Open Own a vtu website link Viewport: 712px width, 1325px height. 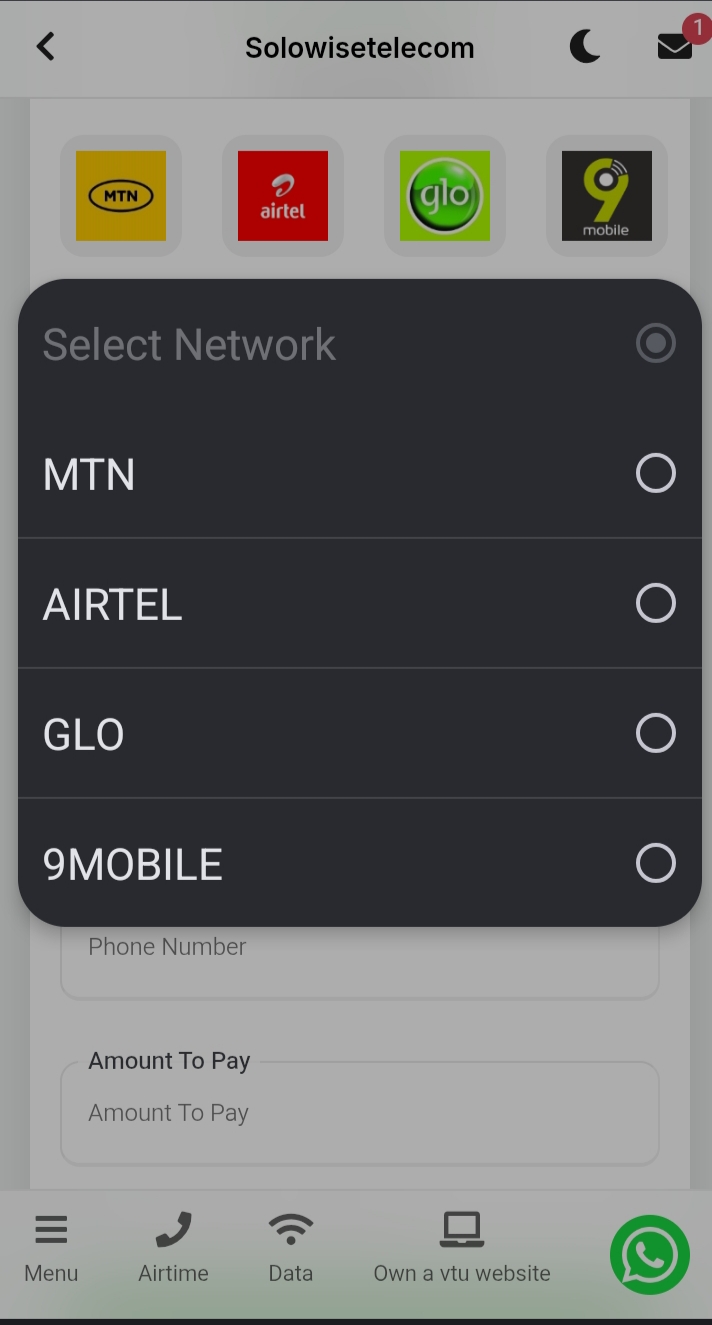[x=462, y=1249]
